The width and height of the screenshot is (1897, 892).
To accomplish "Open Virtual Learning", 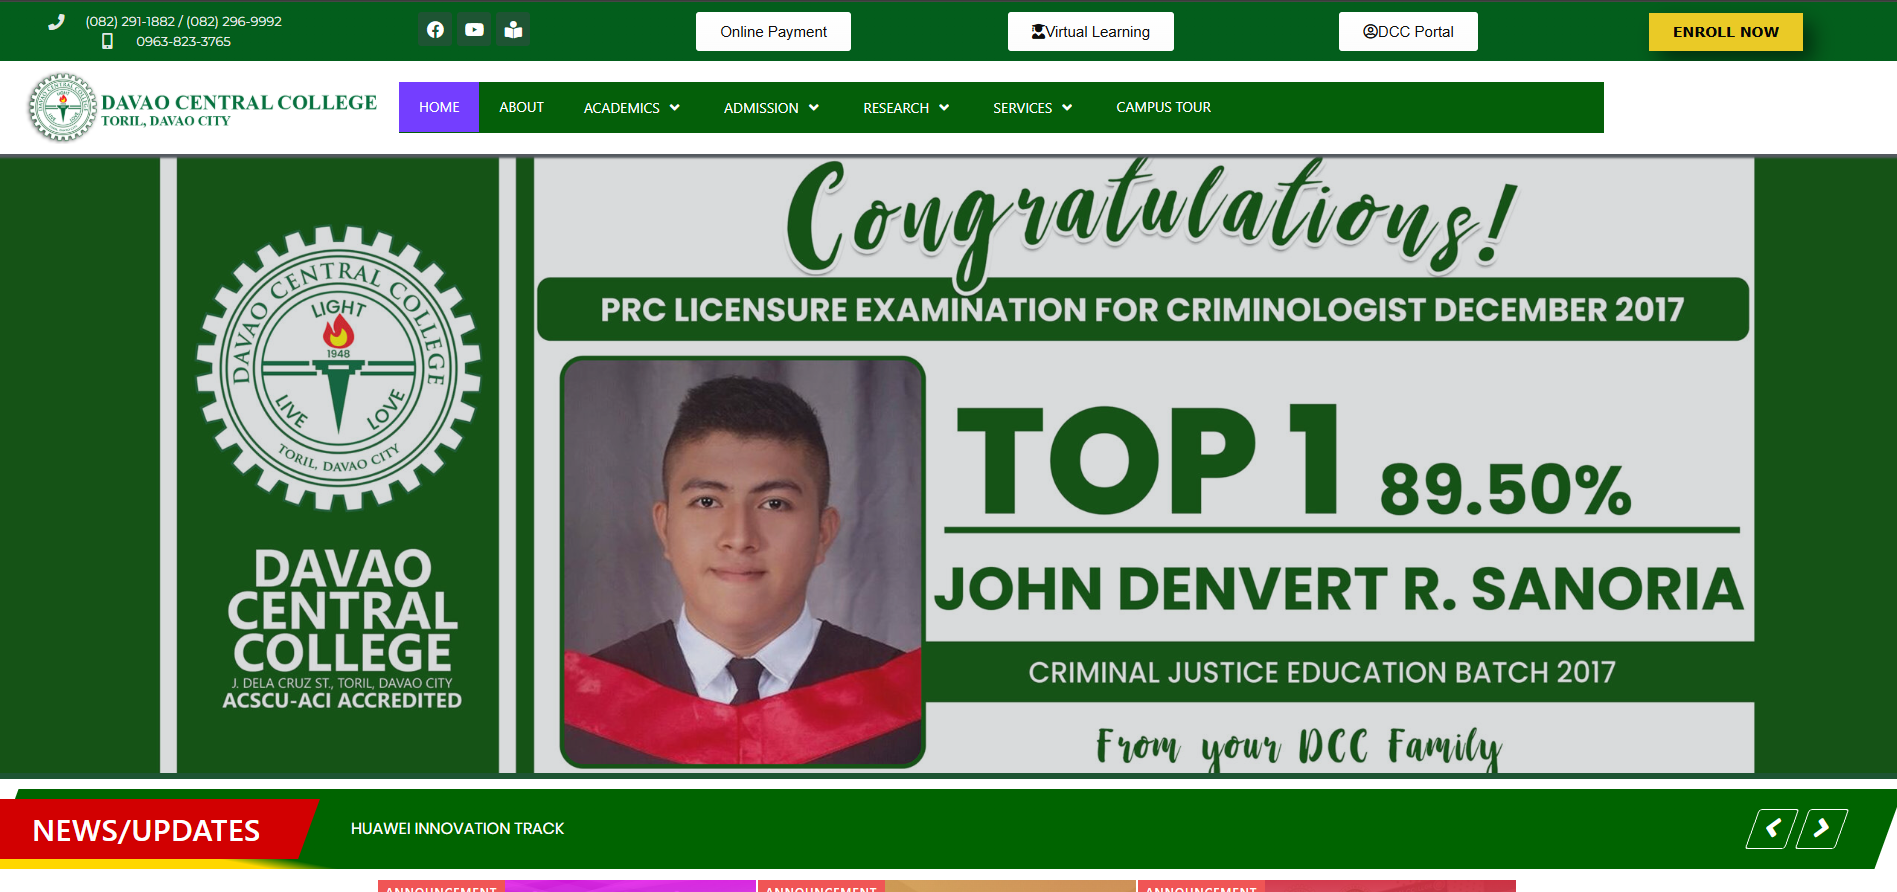I will [1090, 32].
